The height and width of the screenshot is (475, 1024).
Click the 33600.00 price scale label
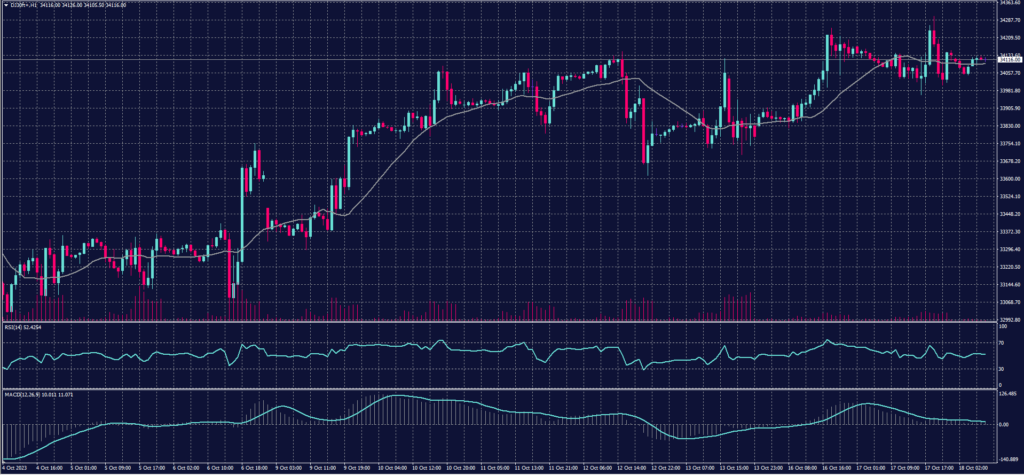click(1004, 179)
